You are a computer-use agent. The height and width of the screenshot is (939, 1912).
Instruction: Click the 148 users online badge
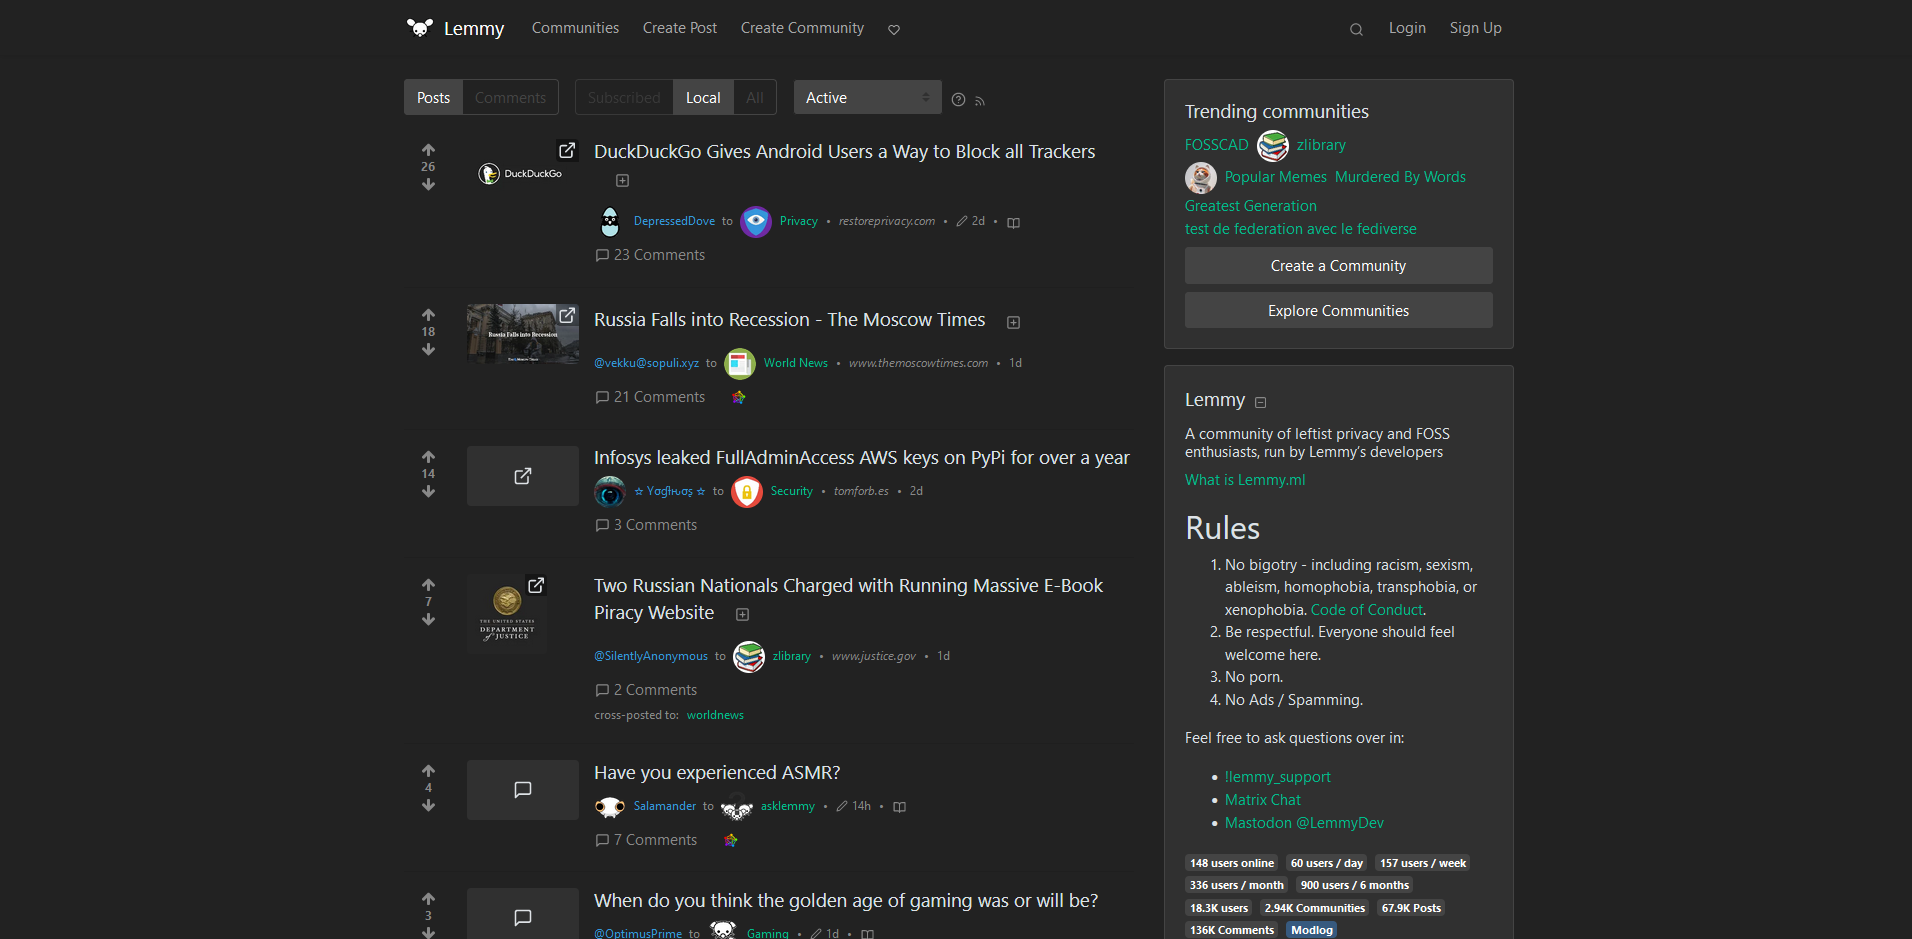pos(1232,863)
